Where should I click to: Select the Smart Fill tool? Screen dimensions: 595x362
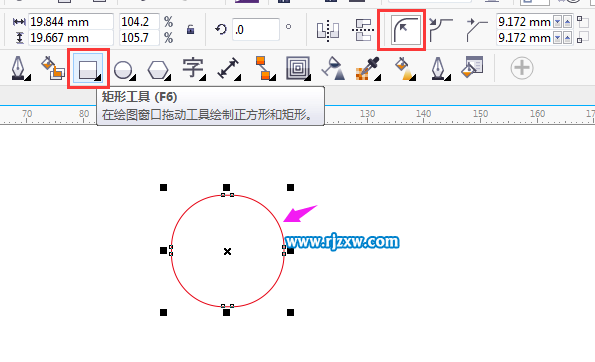[x=53, y=68]
